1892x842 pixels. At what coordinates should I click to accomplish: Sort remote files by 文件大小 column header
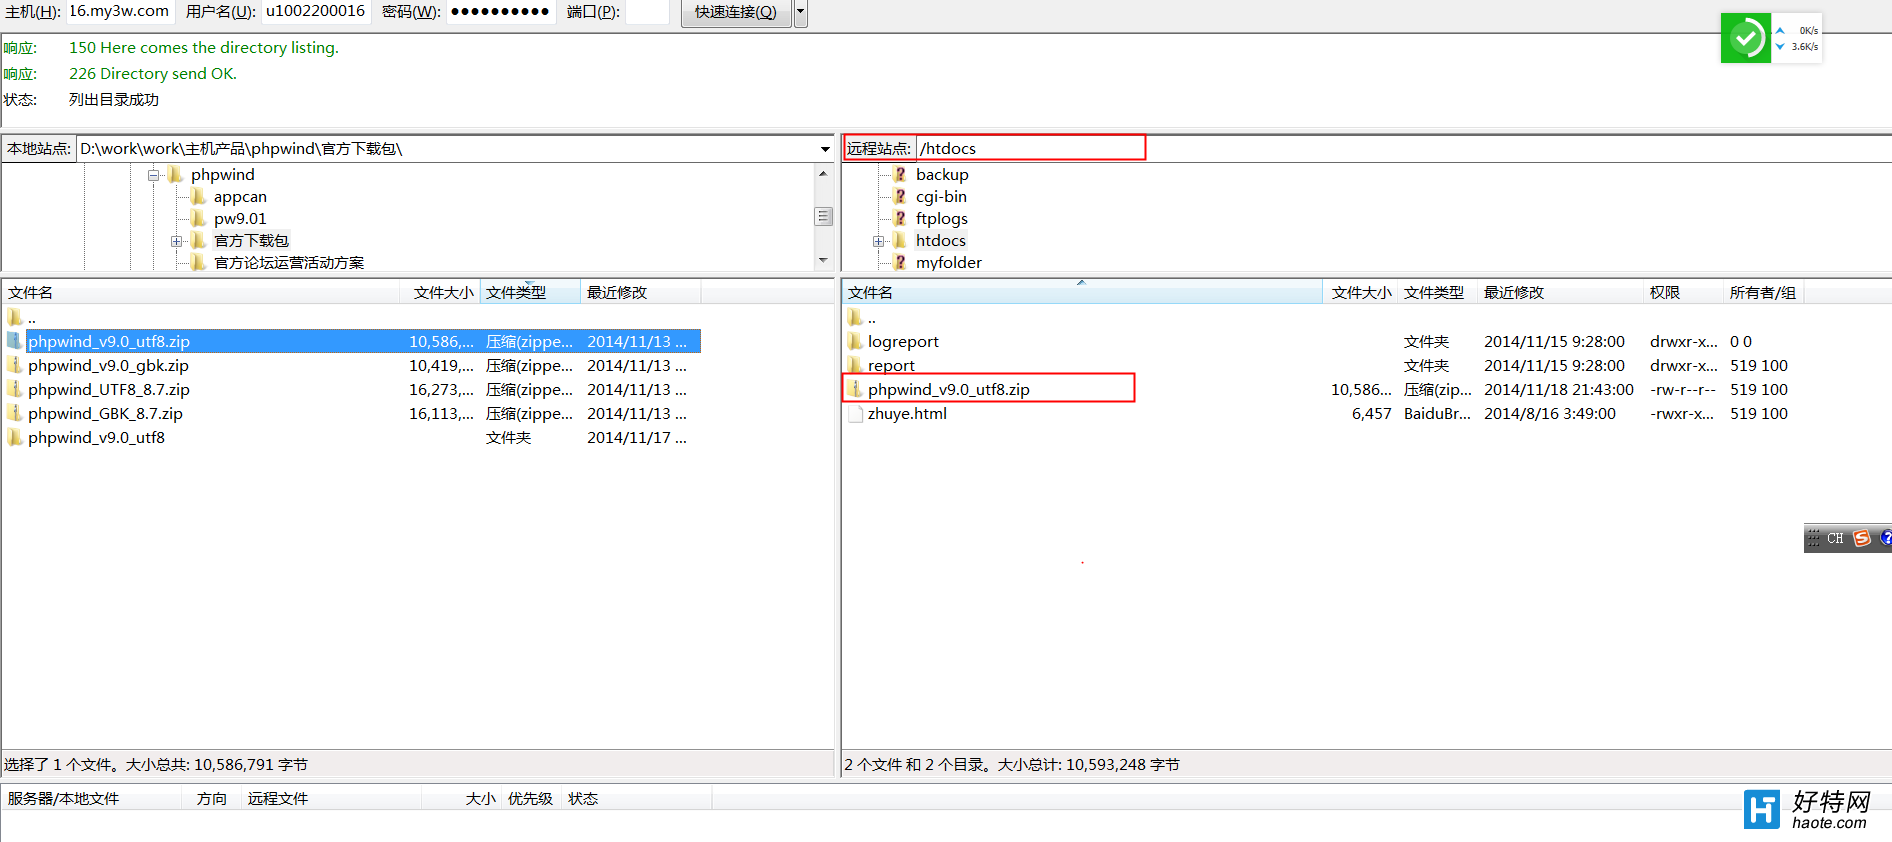pyautogui.click(x=1360, y=293)
